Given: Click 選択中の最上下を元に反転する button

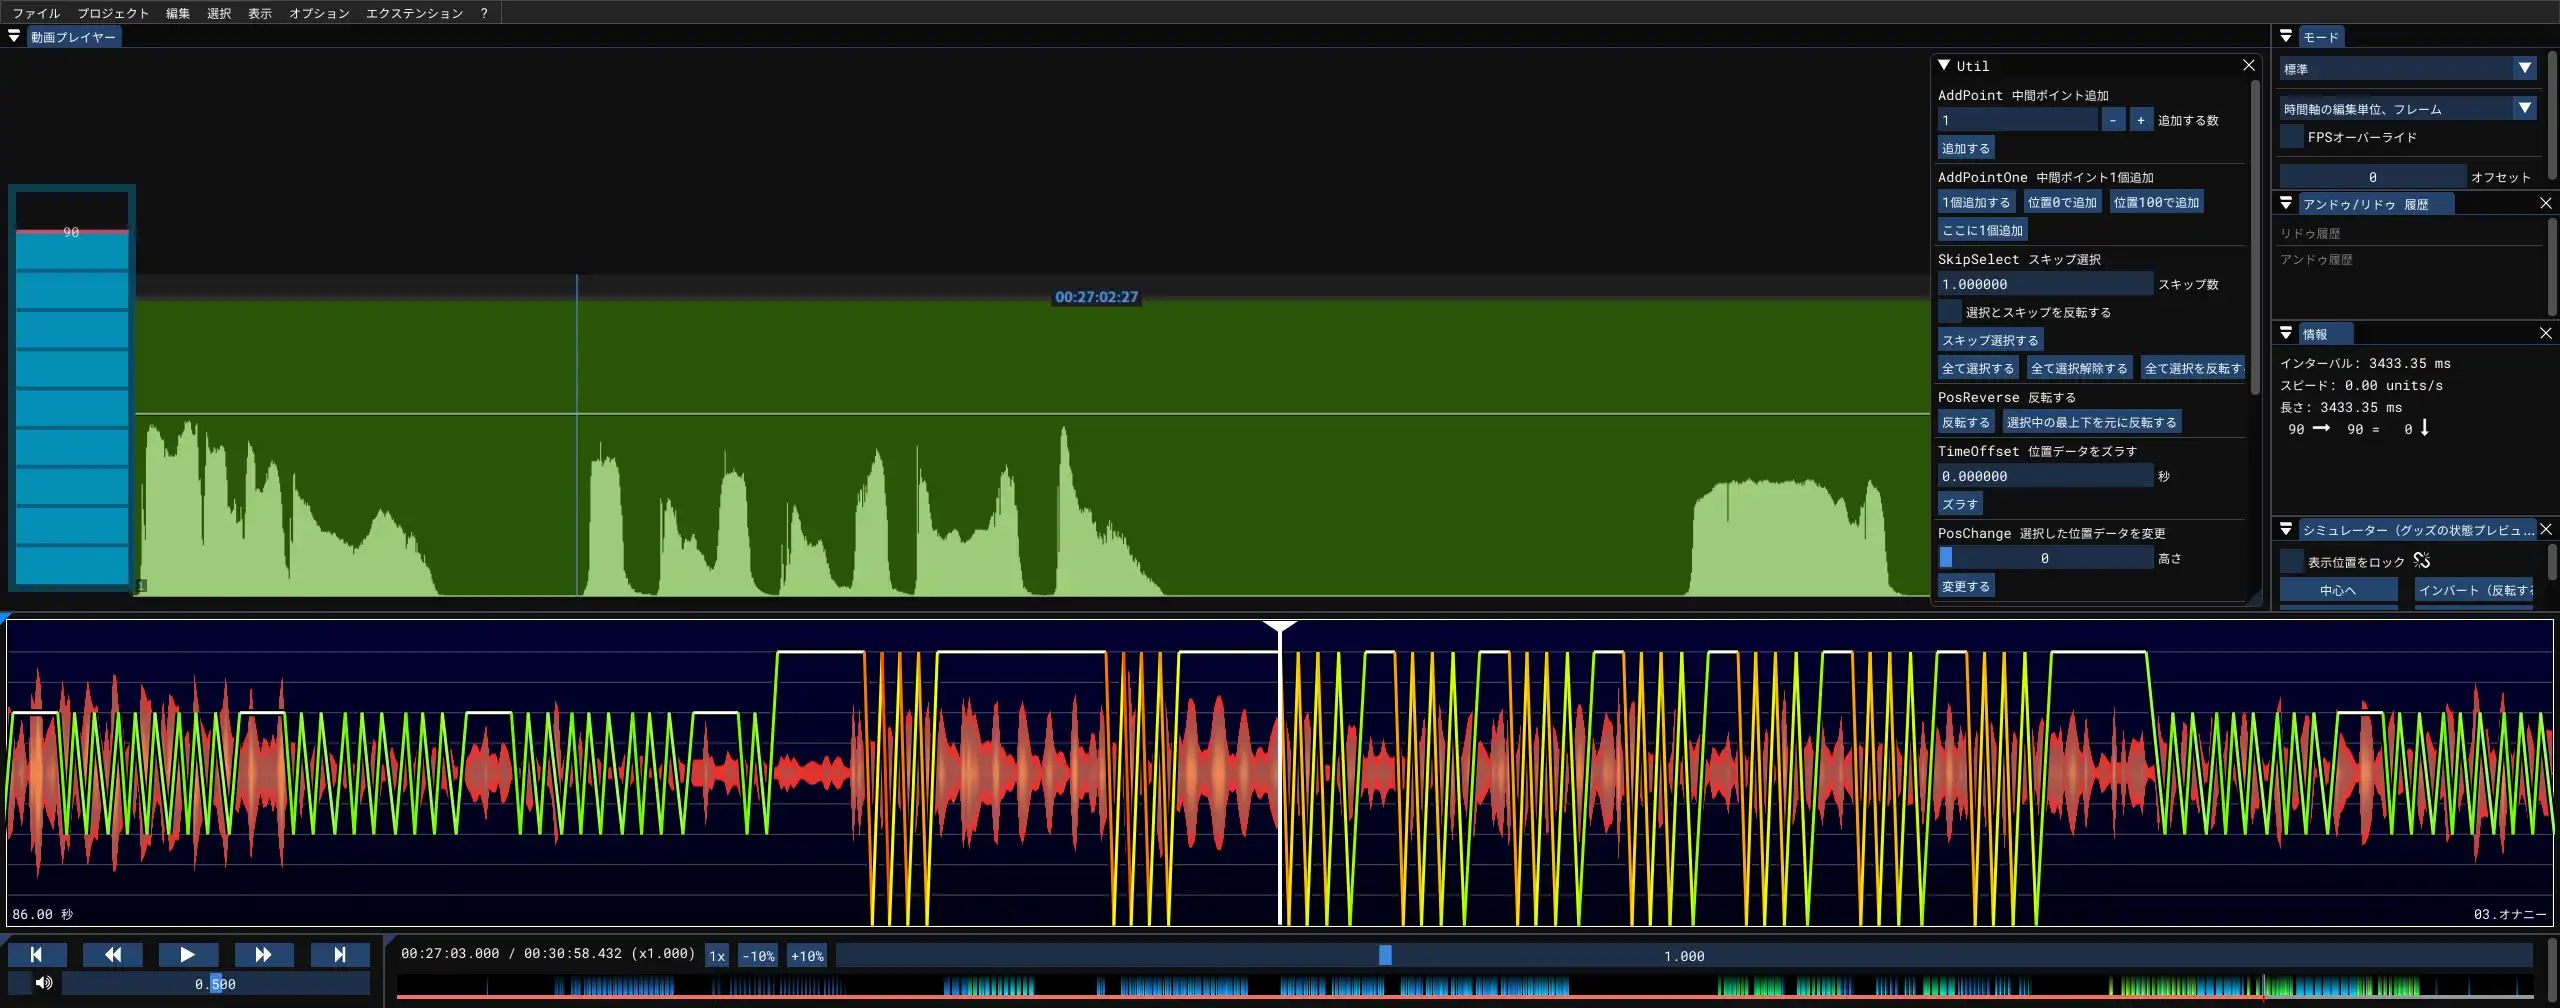Looking at the screenshot, I should pos(2092,422).
